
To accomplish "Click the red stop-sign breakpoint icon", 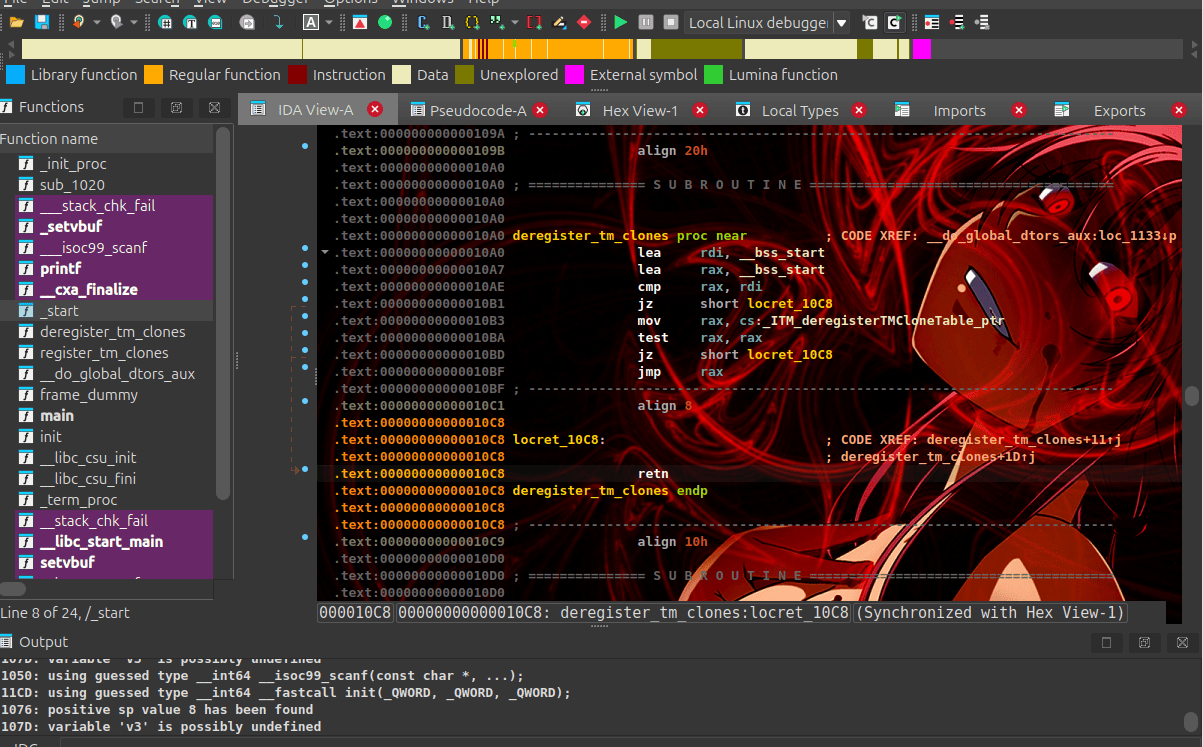I will point(585,22).
